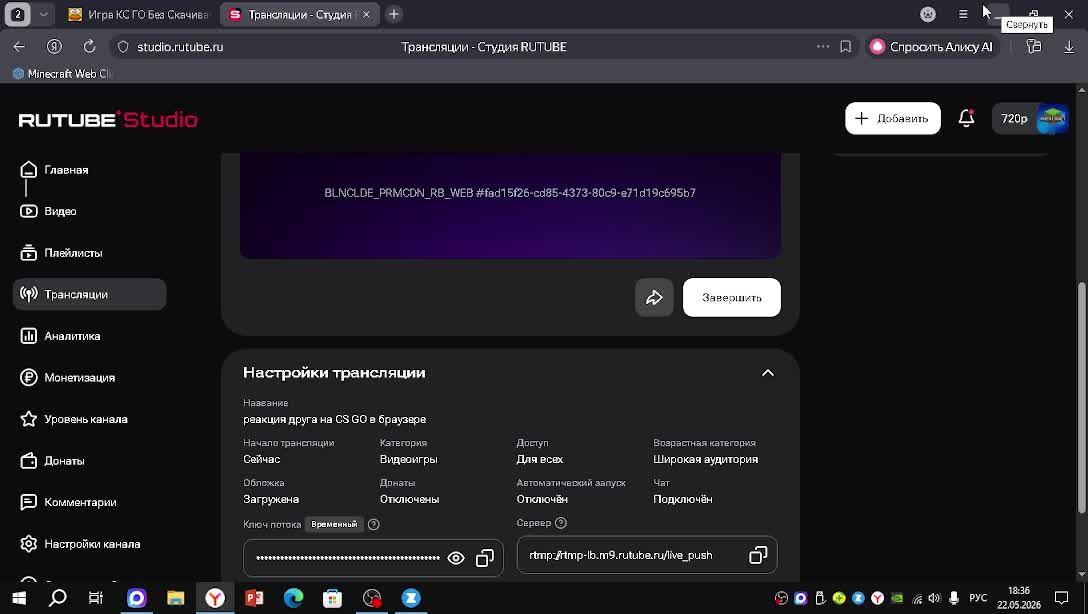Open the sidebar panel icon in toolbar
This screenshot has height=614, width=1088.
pyautogui.click(x=1034, y=46)
